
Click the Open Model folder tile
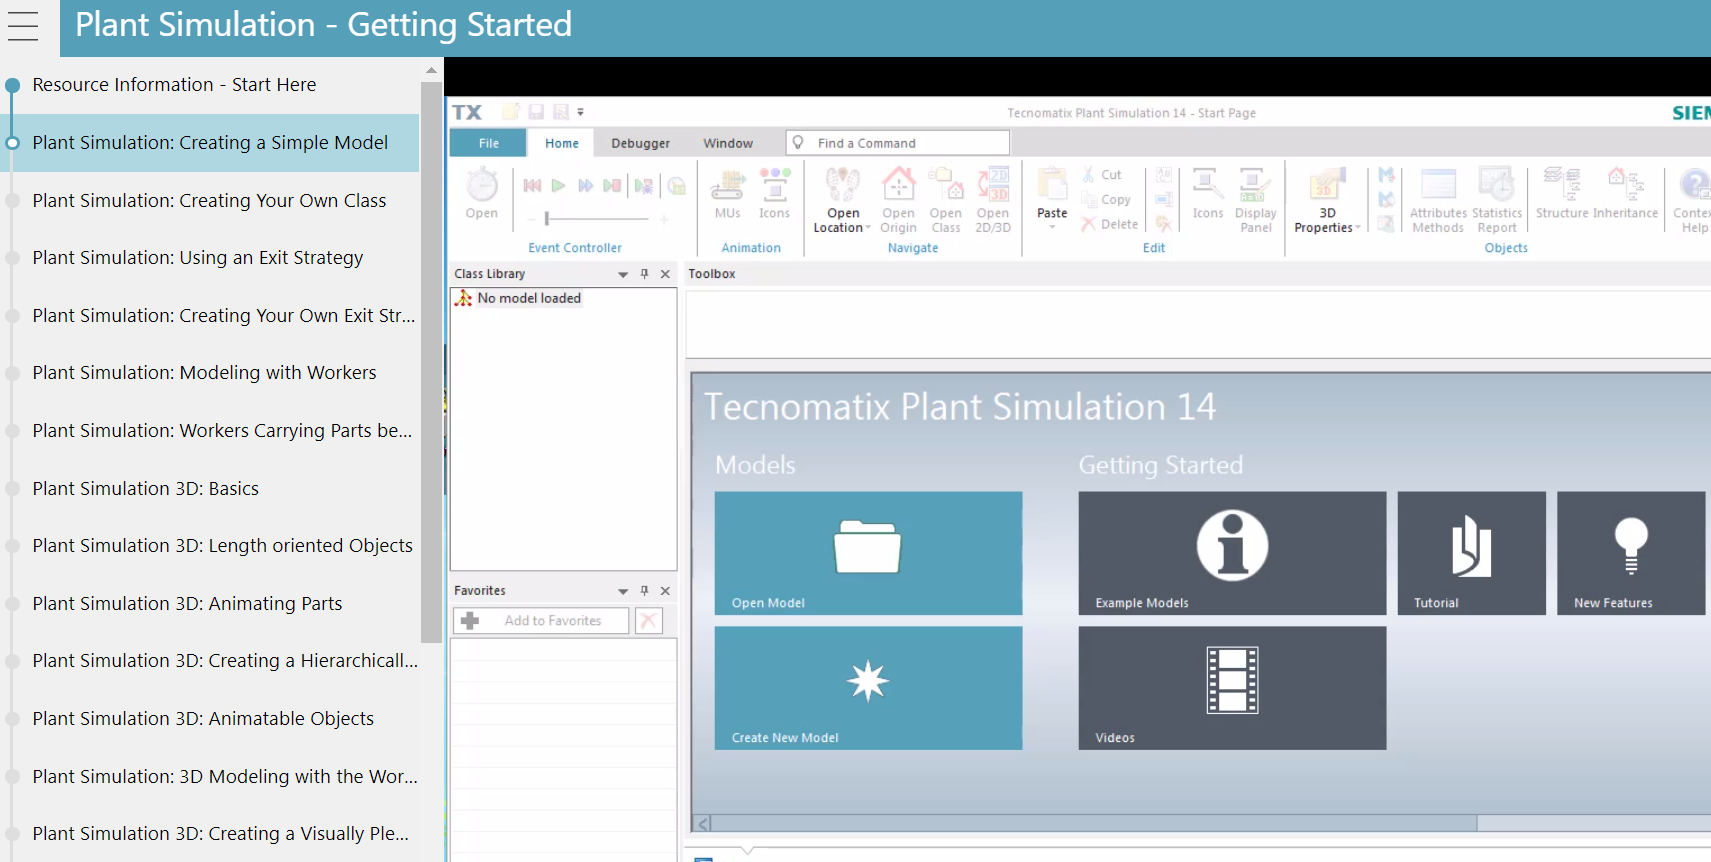click(868, 553)
